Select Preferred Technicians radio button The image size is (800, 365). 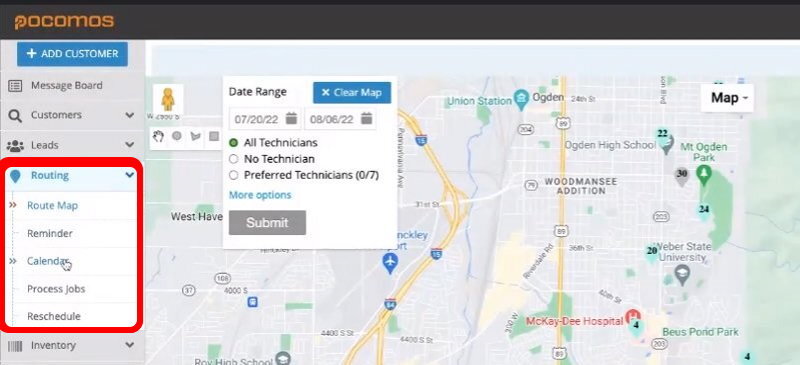click(234, 175)
